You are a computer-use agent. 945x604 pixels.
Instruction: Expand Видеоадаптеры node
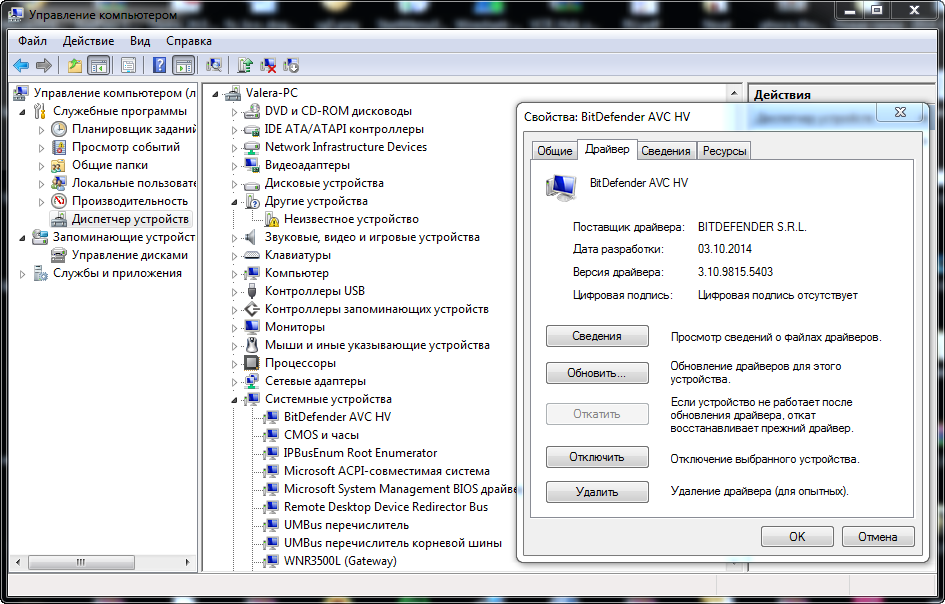(x=234, y=166)
